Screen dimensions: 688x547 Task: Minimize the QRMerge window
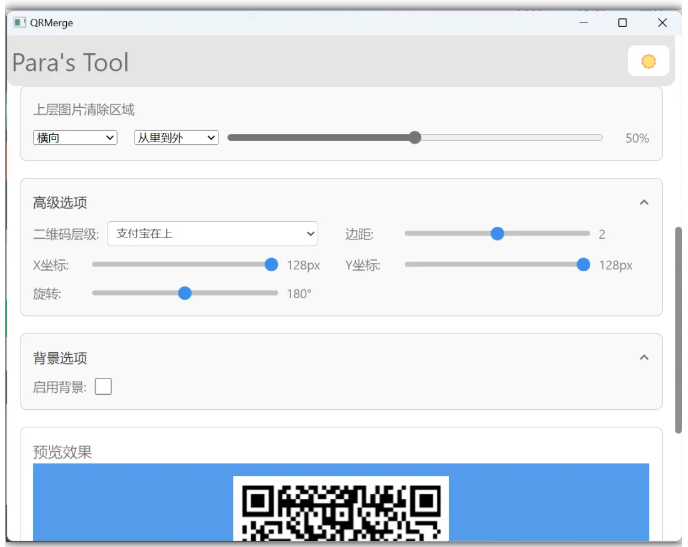(584, 22)
